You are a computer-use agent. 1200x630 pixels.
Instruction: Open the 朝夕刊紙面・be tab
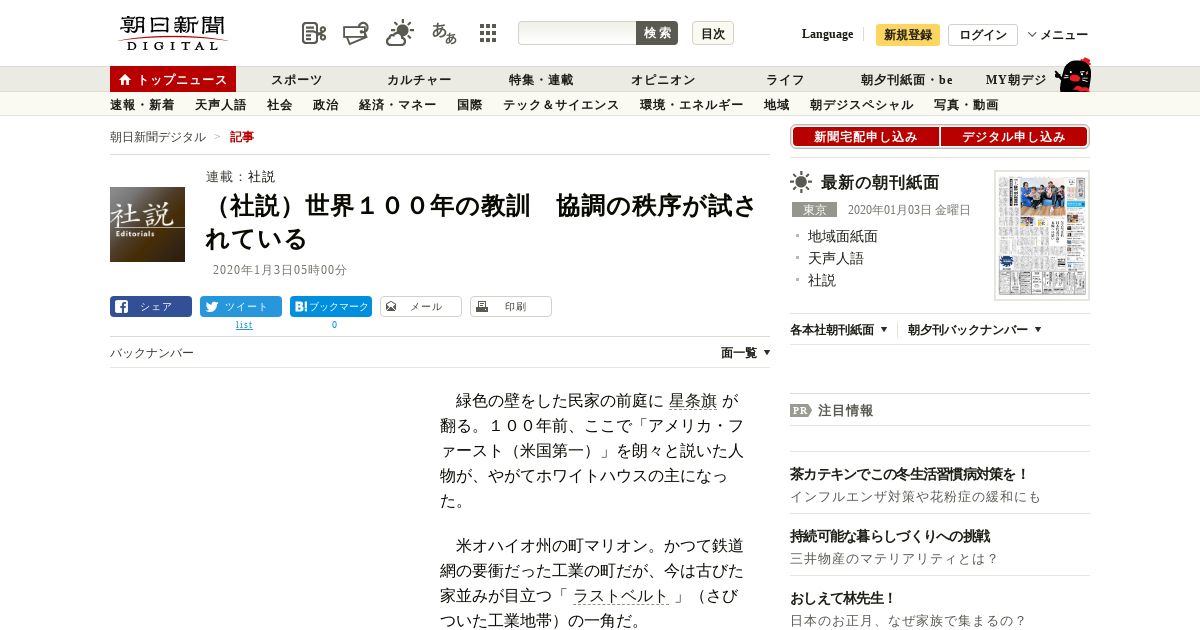[x=907, y=80]
